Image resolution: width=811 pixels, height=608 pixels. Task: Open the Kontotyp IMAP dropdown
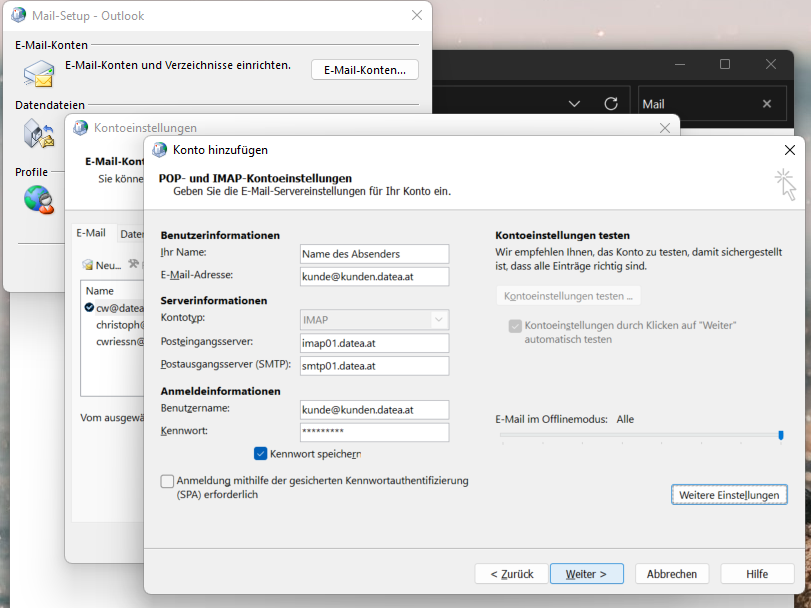(x=438, y=319)
